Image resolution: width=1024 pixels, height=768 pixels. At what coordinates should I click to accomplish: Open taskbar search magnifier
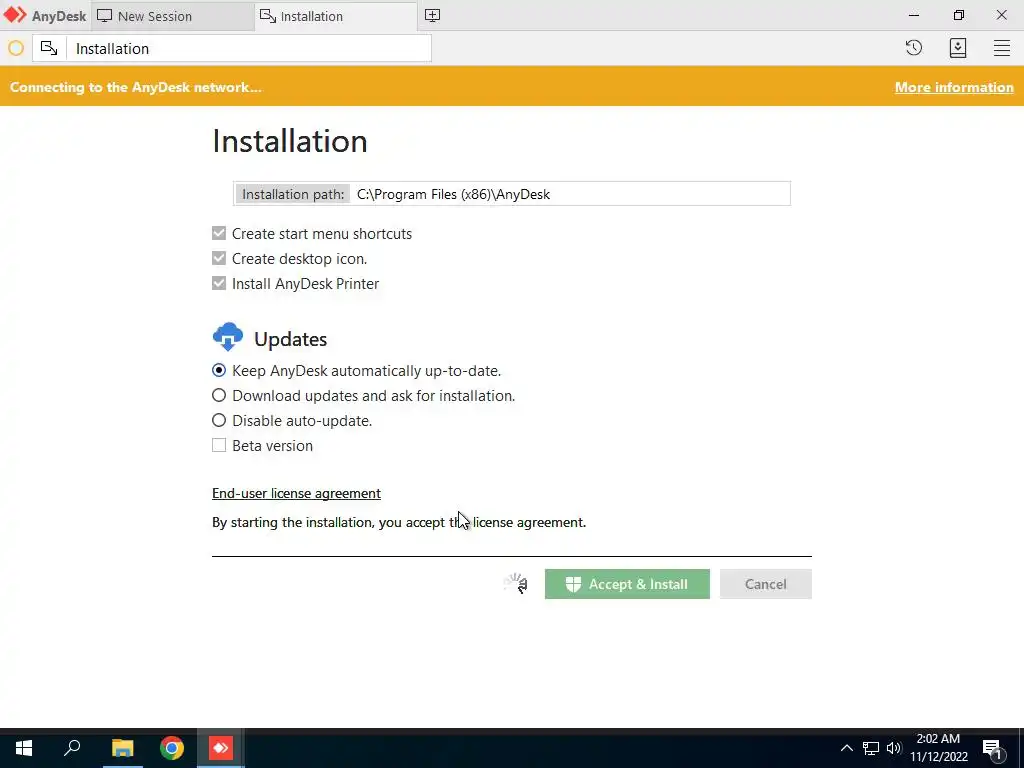[x=72, y=748]
